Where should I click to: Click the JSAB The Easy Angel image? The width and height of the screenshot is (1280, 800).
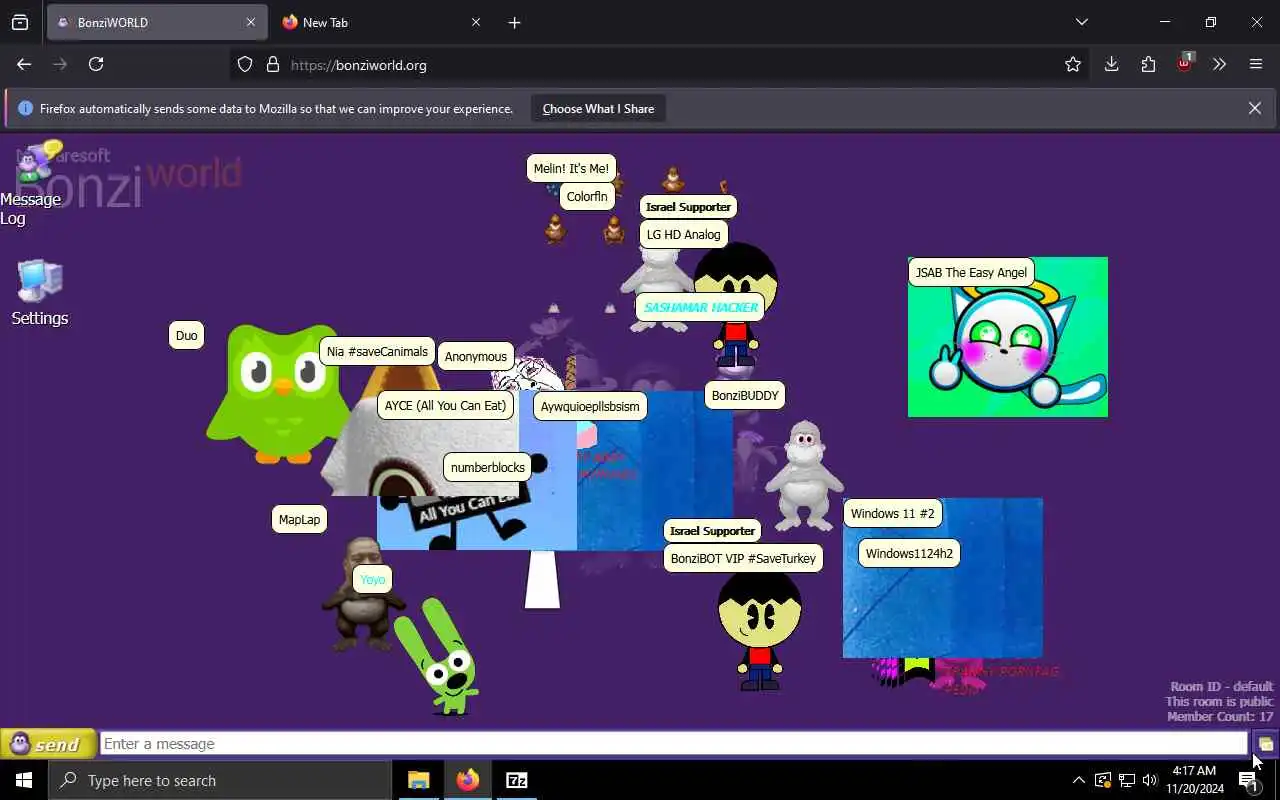pos(1008,337)
